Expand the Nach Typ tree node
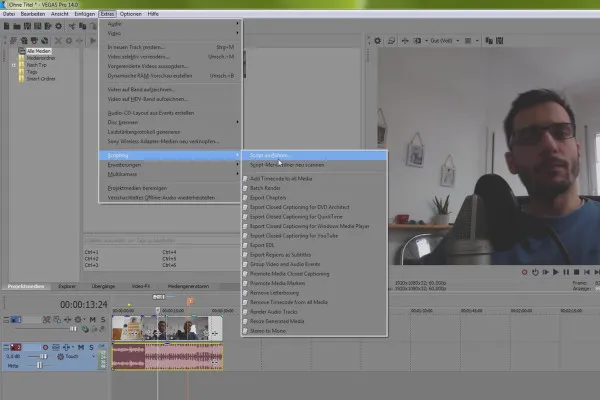600x400 pixels. (x=14, y=65)
